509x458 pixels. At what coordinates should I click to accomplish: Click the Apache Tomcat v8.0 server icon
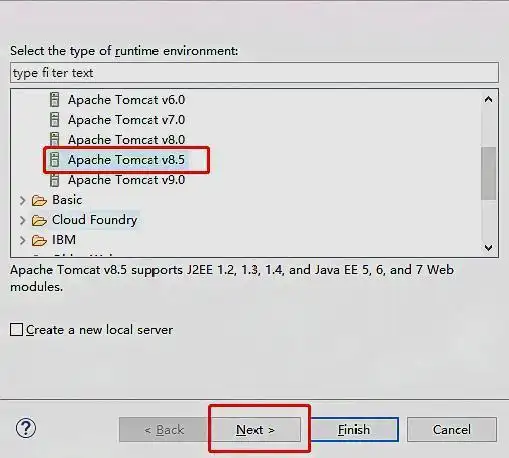55,139
